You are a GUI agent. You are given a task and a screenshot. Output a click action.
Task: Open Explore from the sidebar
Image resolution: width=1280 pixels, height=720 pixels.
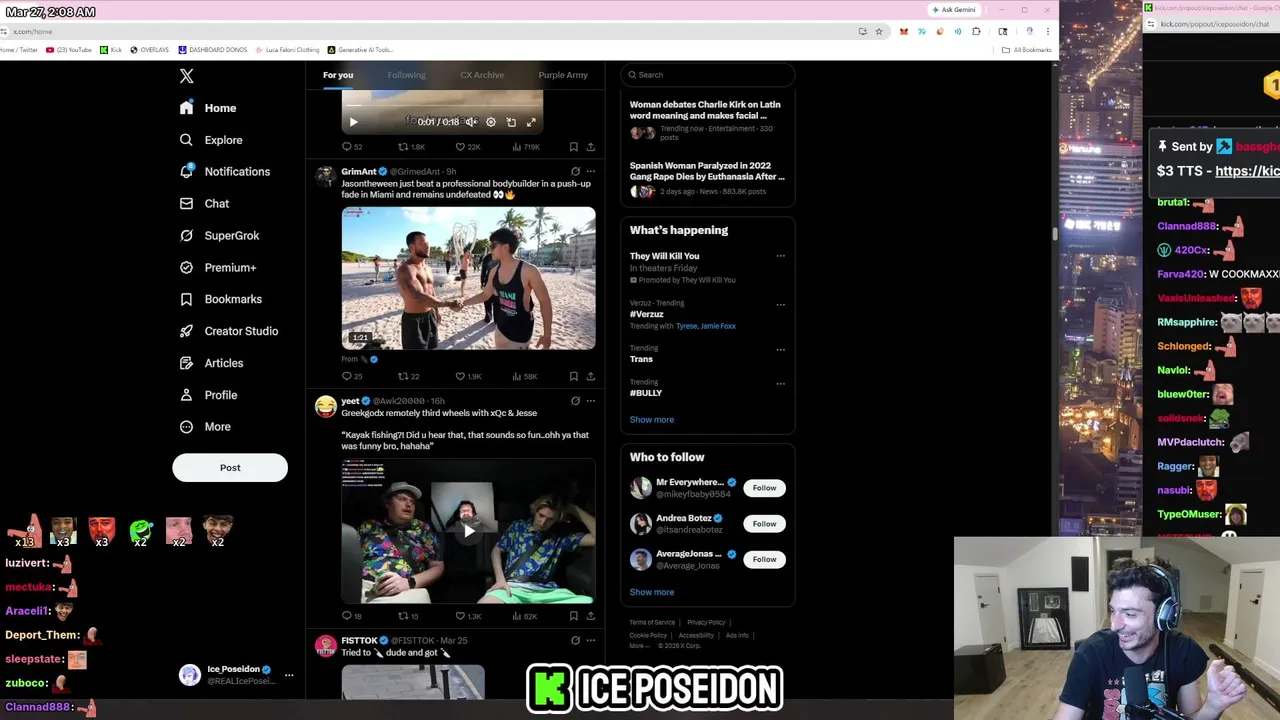point(211,140)
